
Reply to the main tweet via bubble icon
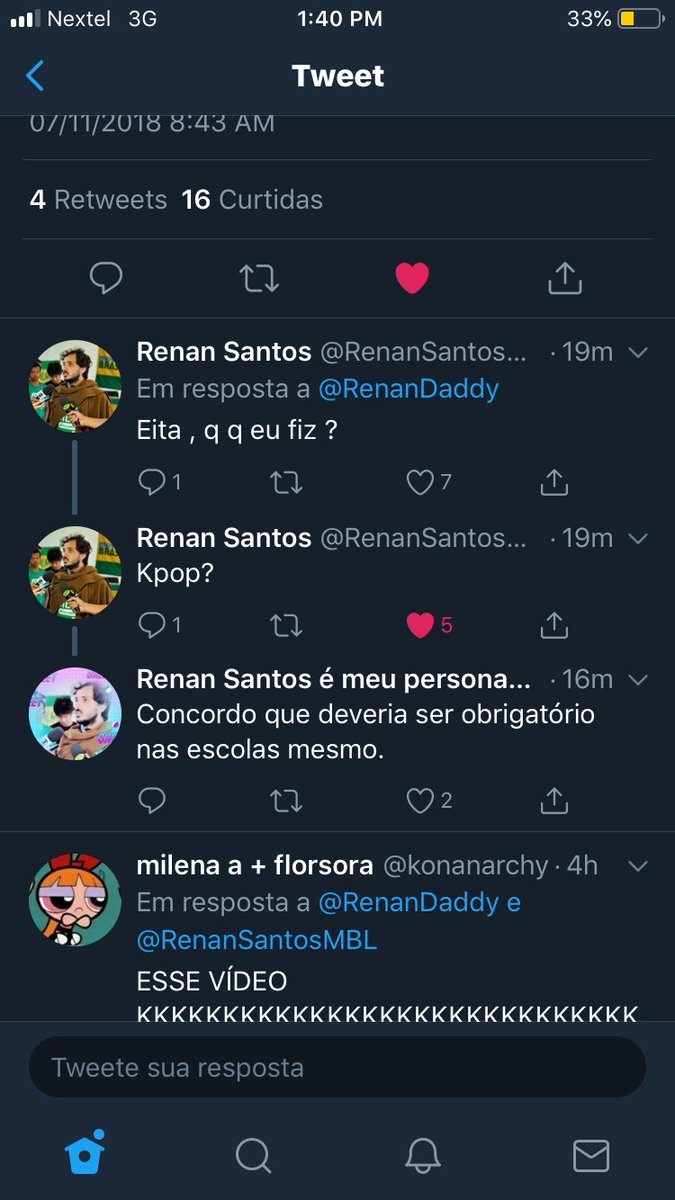click(106, 278)
